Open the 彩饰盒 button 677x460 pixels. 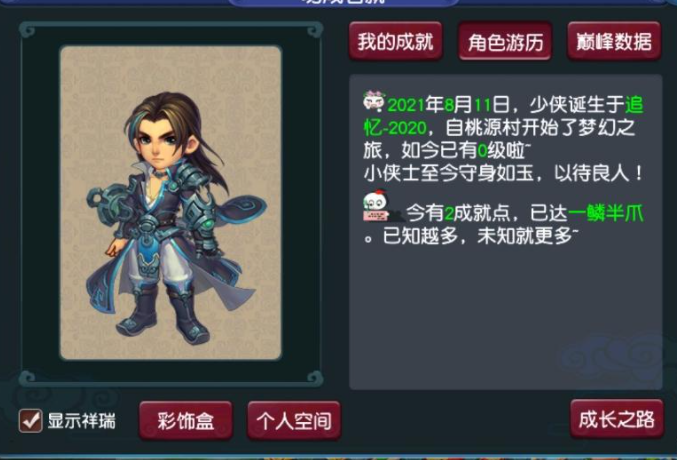point(186,421)
